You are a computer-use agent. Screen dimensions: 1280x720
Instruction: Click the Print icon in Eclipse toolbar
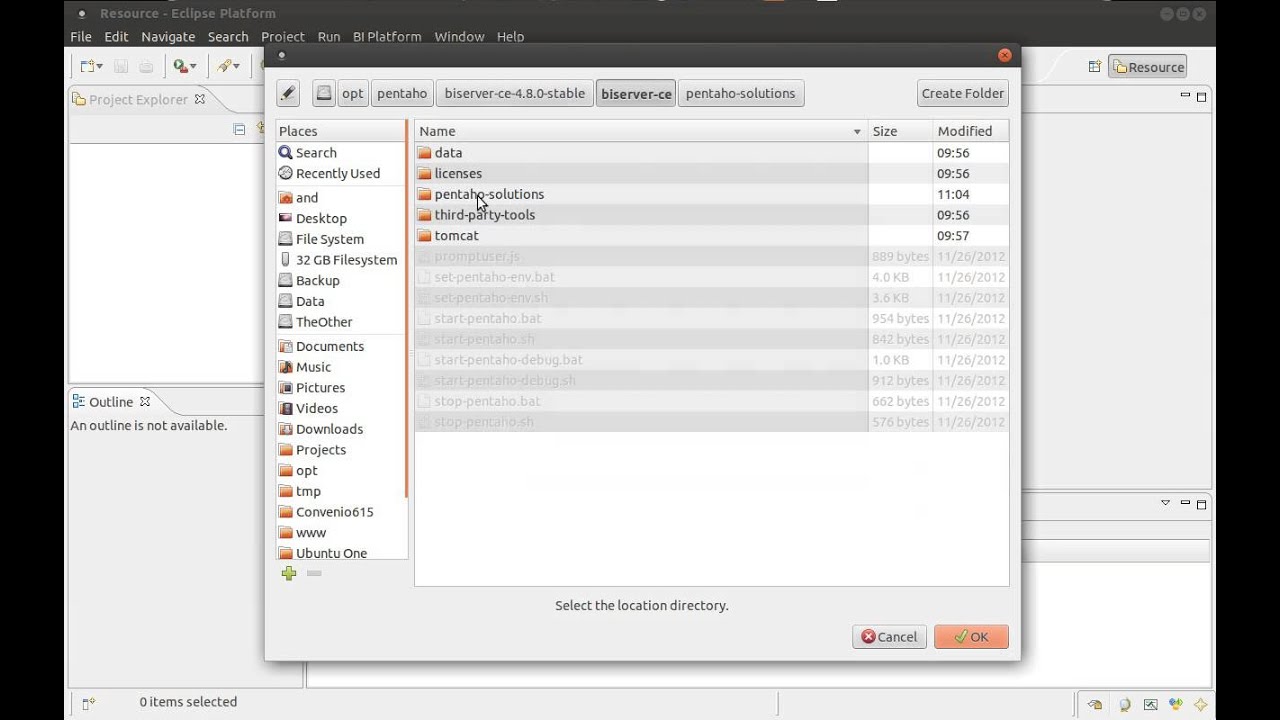(x=146, y=66)
